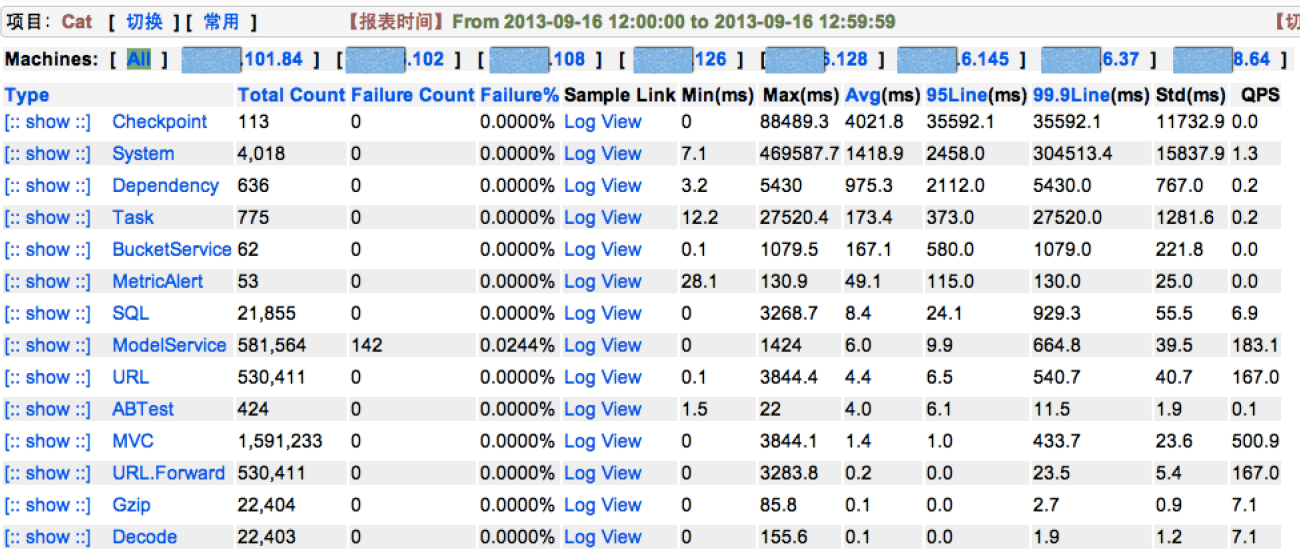Viewport: 1300px width, 560px height.
Task: Open the BucketService type link
Action: point(172,250)
